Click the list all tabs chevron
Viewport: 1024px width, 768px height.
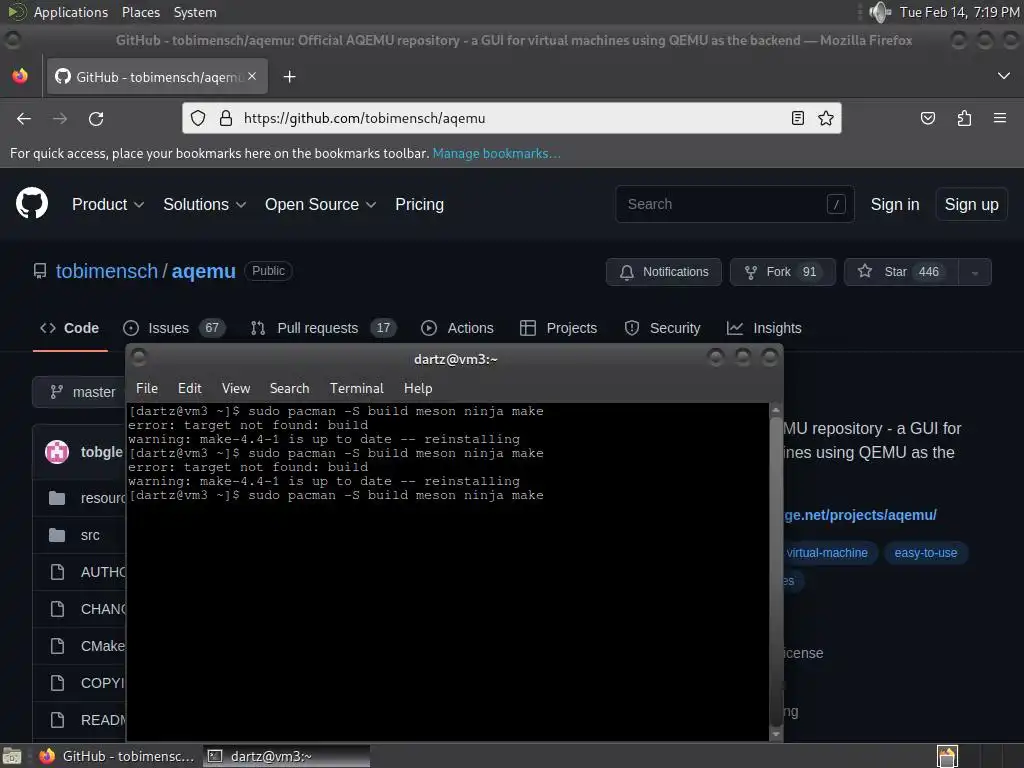point(1004,76)
